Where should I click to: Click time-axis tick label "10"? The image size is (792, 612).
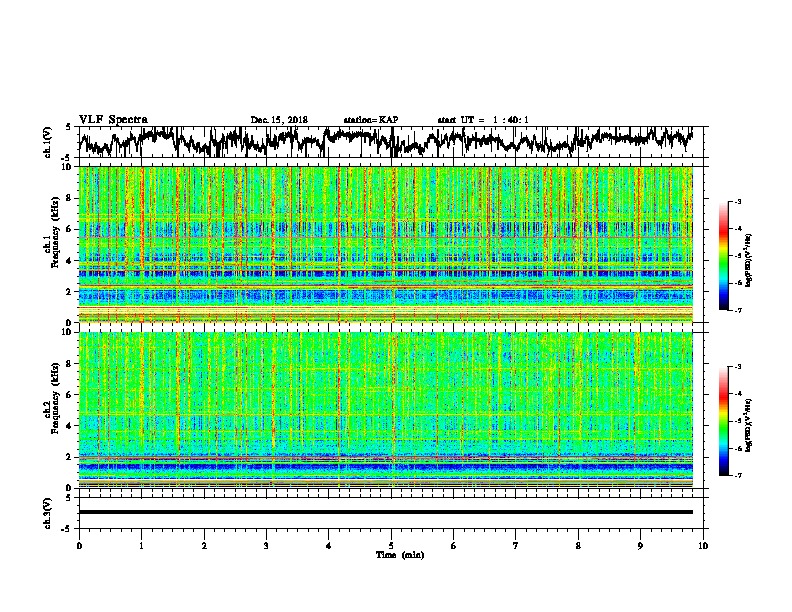(703, 546)
